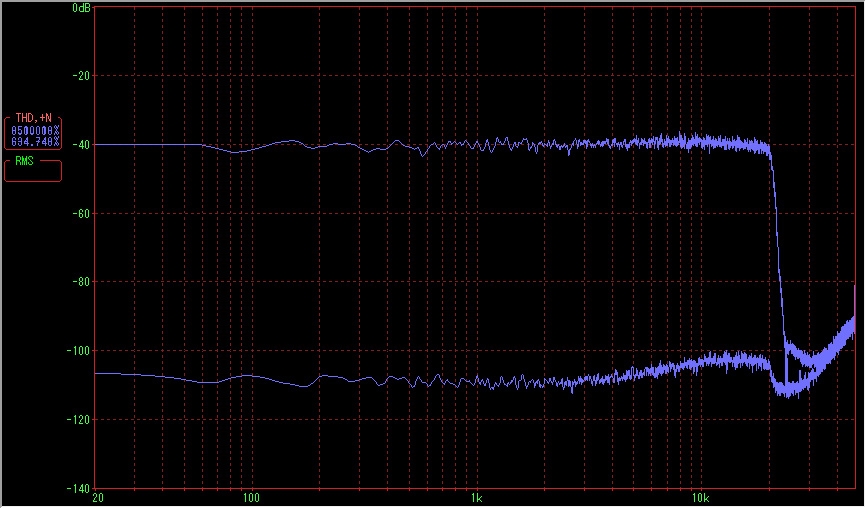Click the lower THD+N percentage value
The width and height of the screenshot is (866, 508).
pyautogui.click(x=35, y=142)
